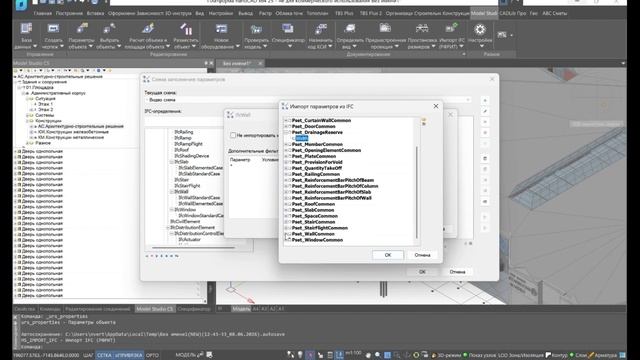Expand the Pset_SlabCommon node
This screenshot has width=640, height=360.
(286, 210)
